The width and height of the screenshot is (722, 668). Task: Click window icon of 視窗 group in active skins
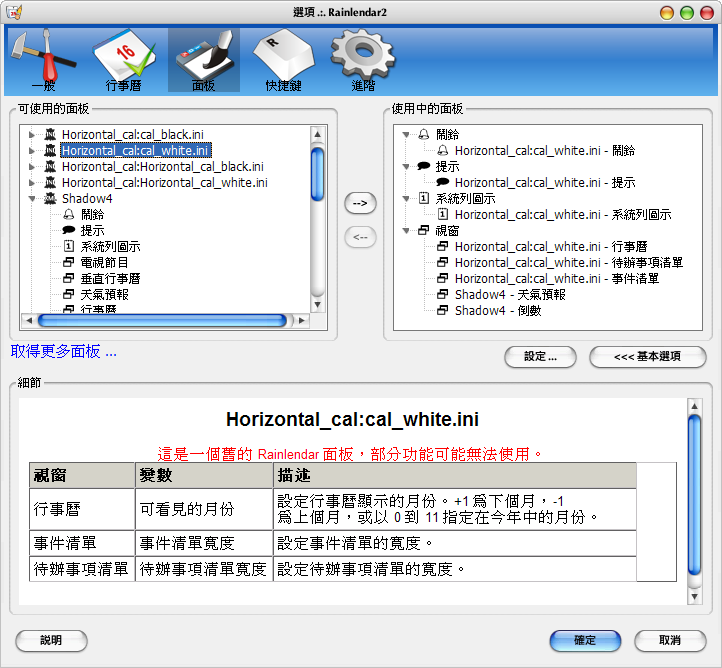(424, 230)
